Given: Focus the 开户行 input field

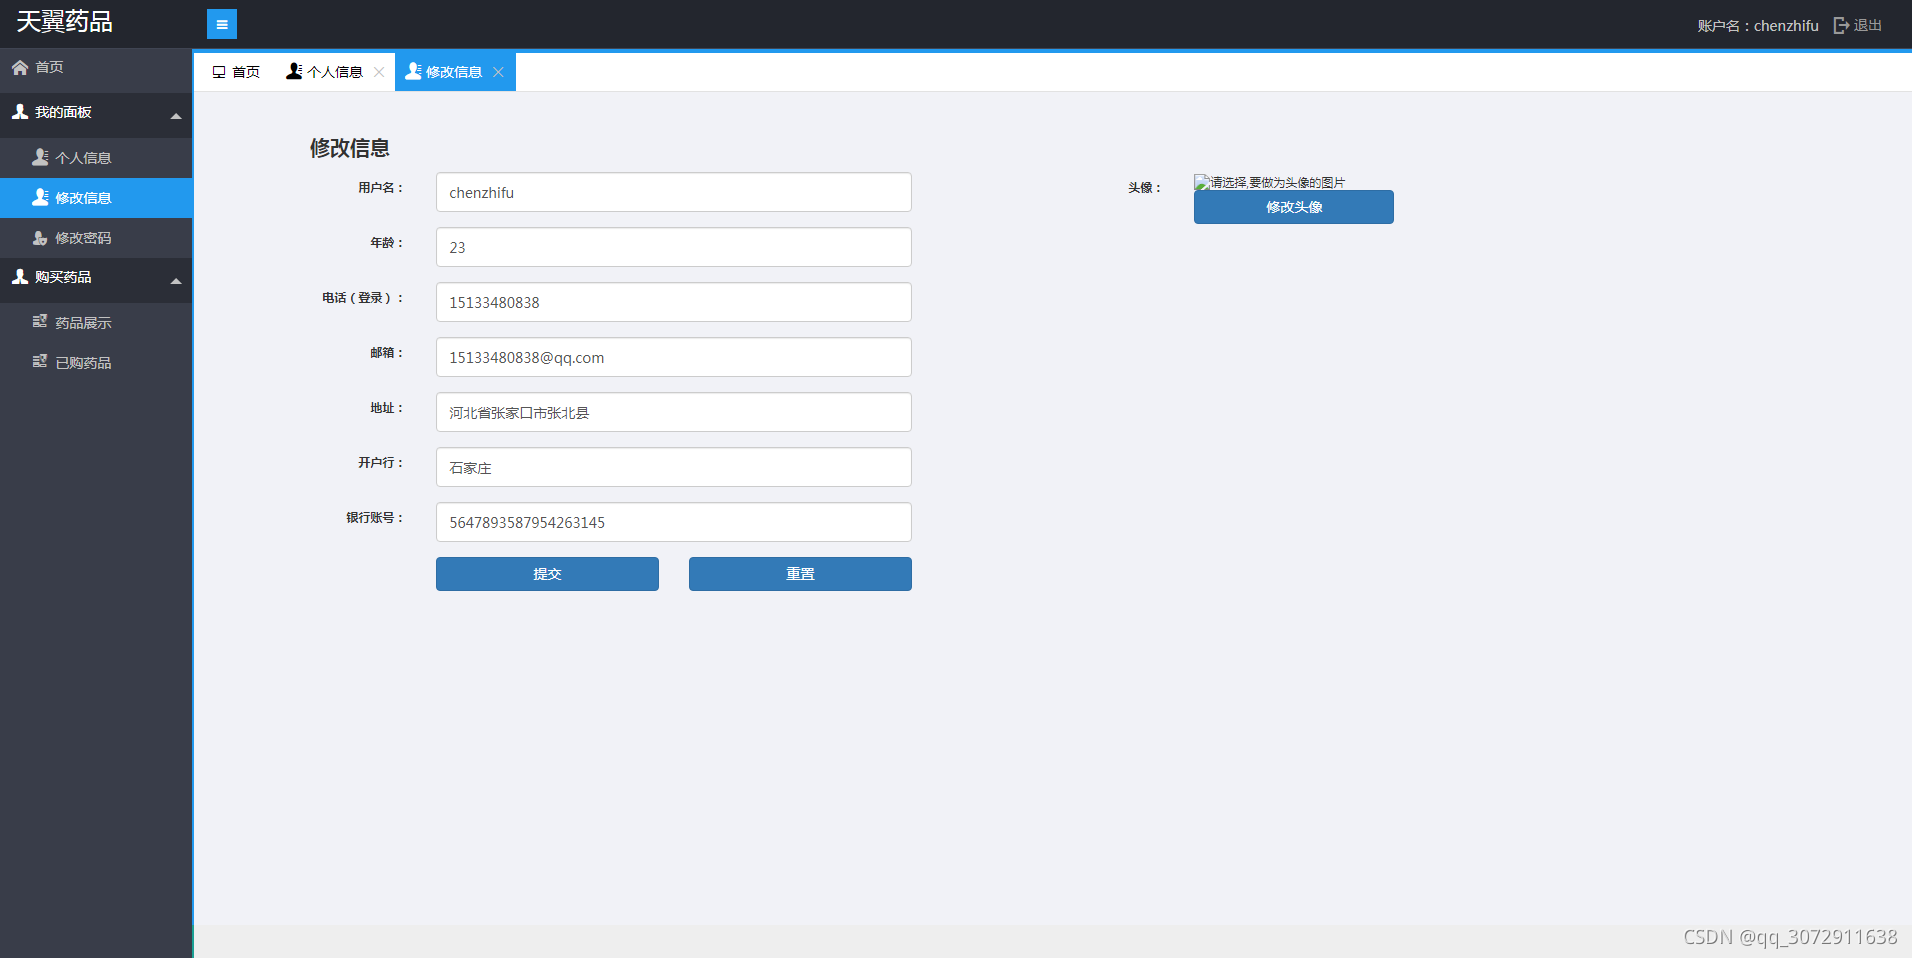Looking at the screenshot, I should point(674,467).
